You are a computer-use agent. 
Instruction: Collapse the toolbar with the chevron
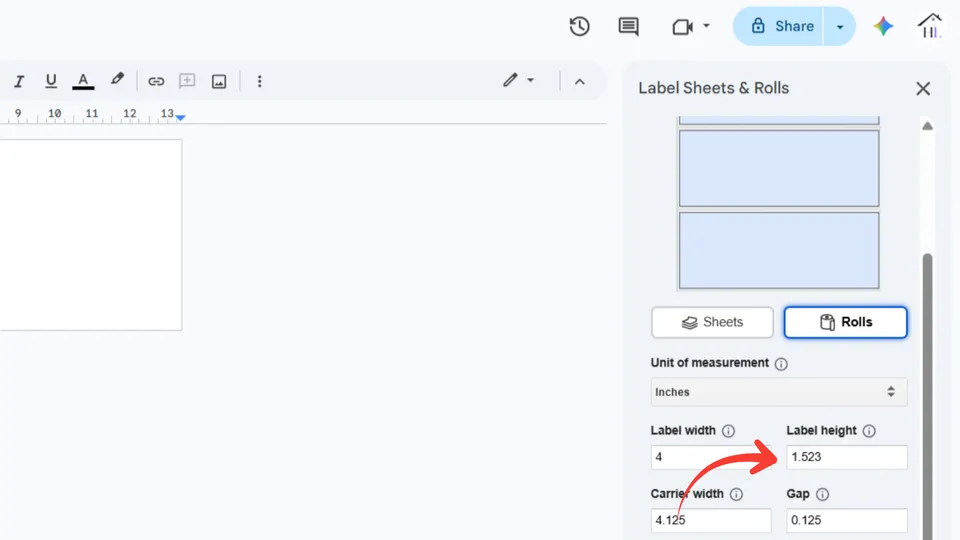pos(580,81)
